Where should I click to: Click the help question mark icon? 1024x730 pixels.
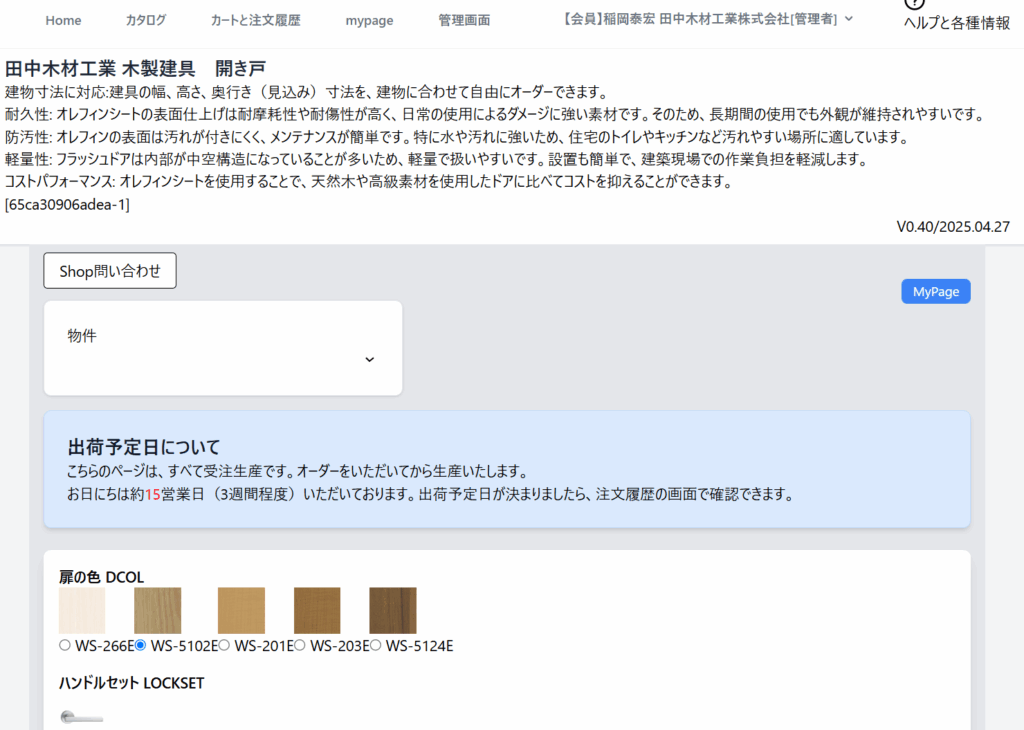click(915, 4)
